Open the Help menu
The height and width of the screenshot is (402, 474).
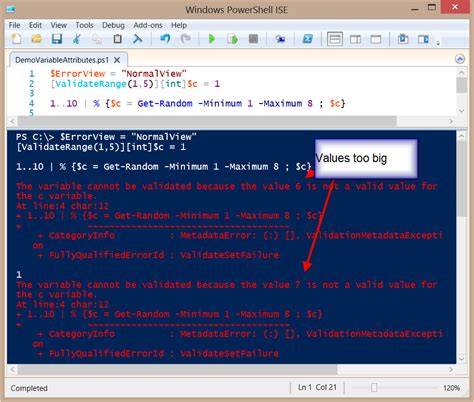click(179, 25)
